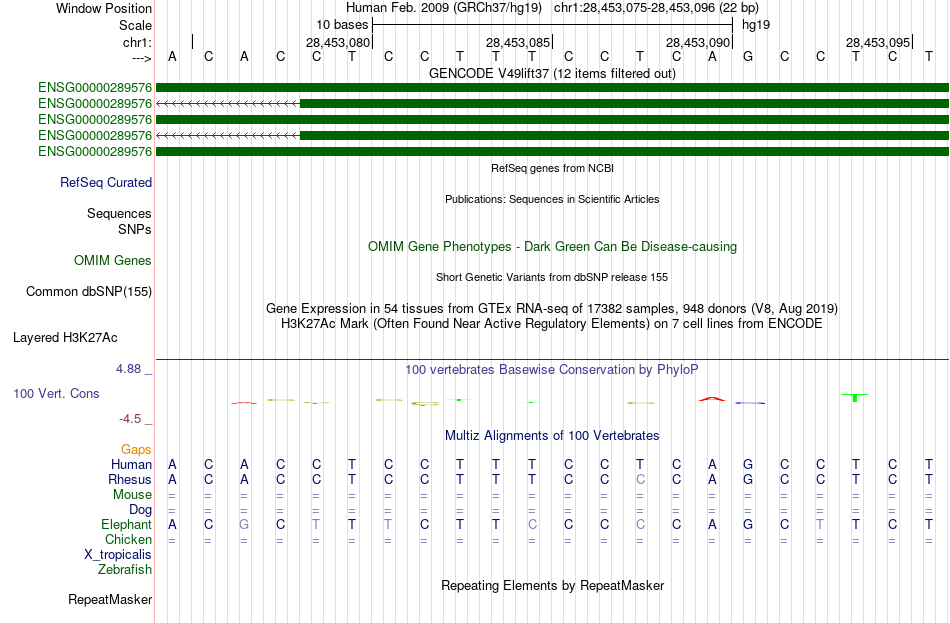Click the blue PhyloP mark under base G
This screenshot has height=623, width=950.
[750, 403]
